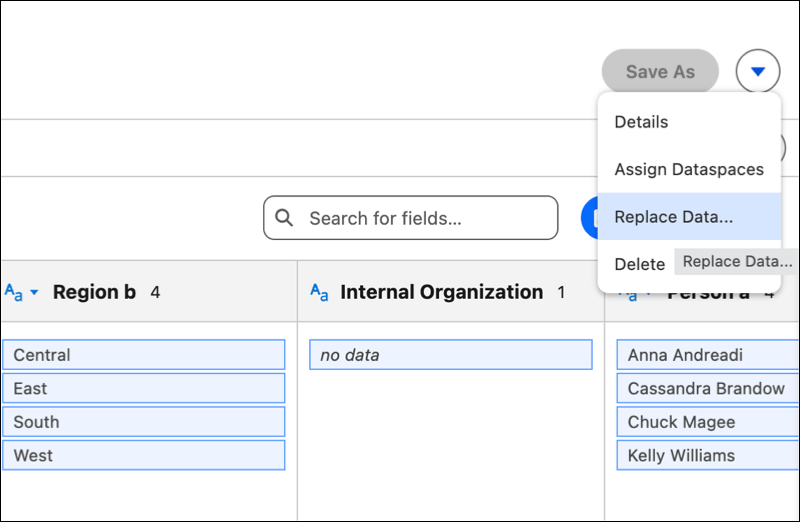Focus the Search for fields input
The height and width of the screenshot is (522, 800).
[411, 218]
